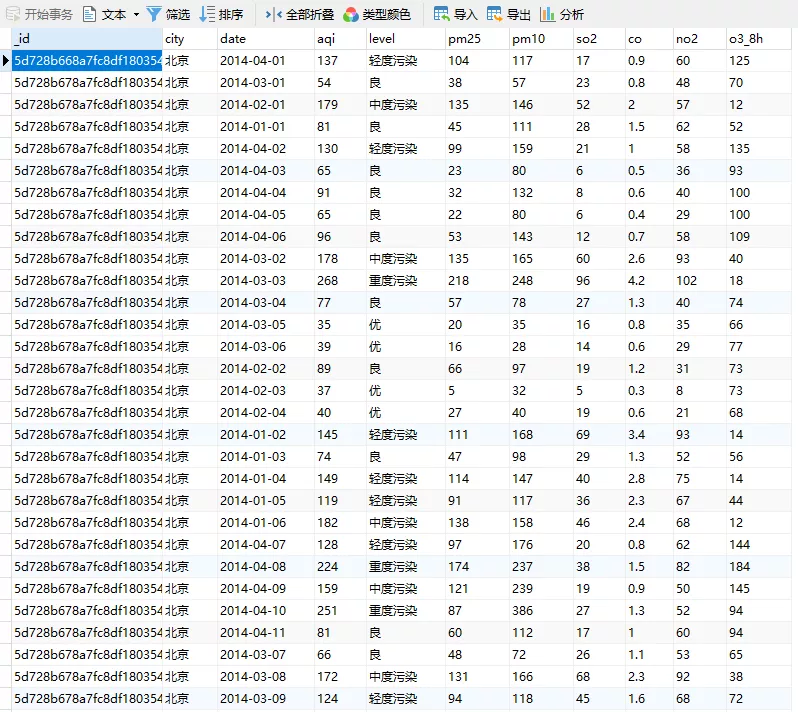Image resolution: width=798 pixels, height=712 pixels.
Task: Select the aqi column header
Action: [x=340, y=39]
